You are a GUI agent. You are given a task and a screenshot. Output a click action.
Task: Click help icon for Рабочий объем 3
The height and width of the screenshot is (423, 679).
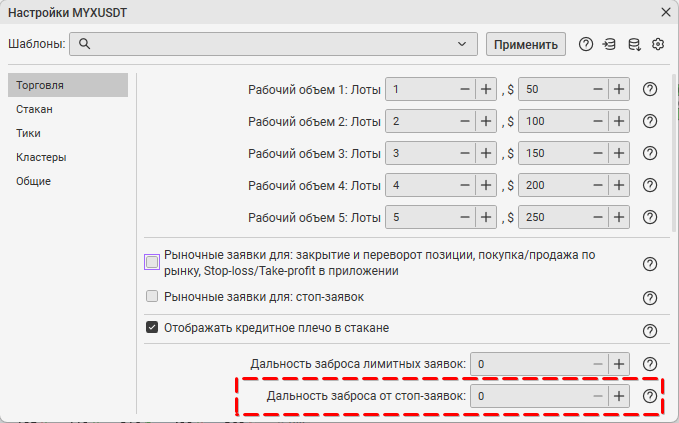click(649, 154)
